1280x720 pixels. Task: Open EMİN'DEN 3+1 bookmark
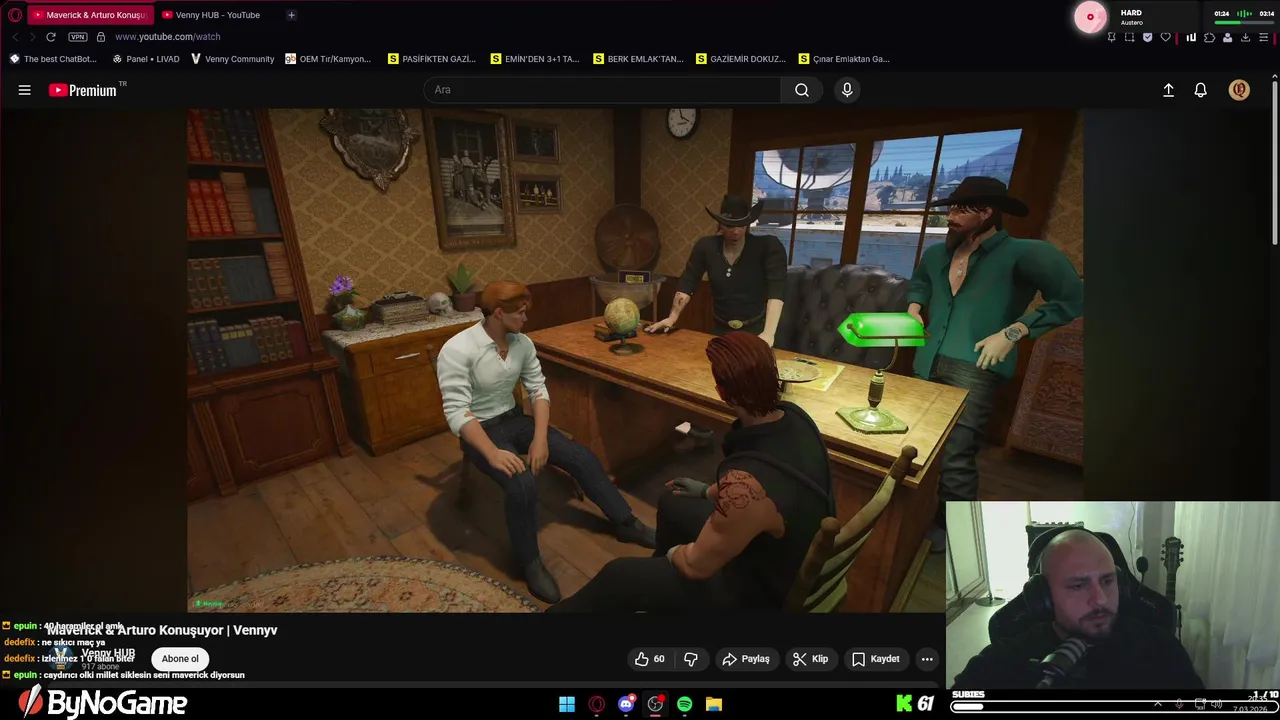coord(535,59)
